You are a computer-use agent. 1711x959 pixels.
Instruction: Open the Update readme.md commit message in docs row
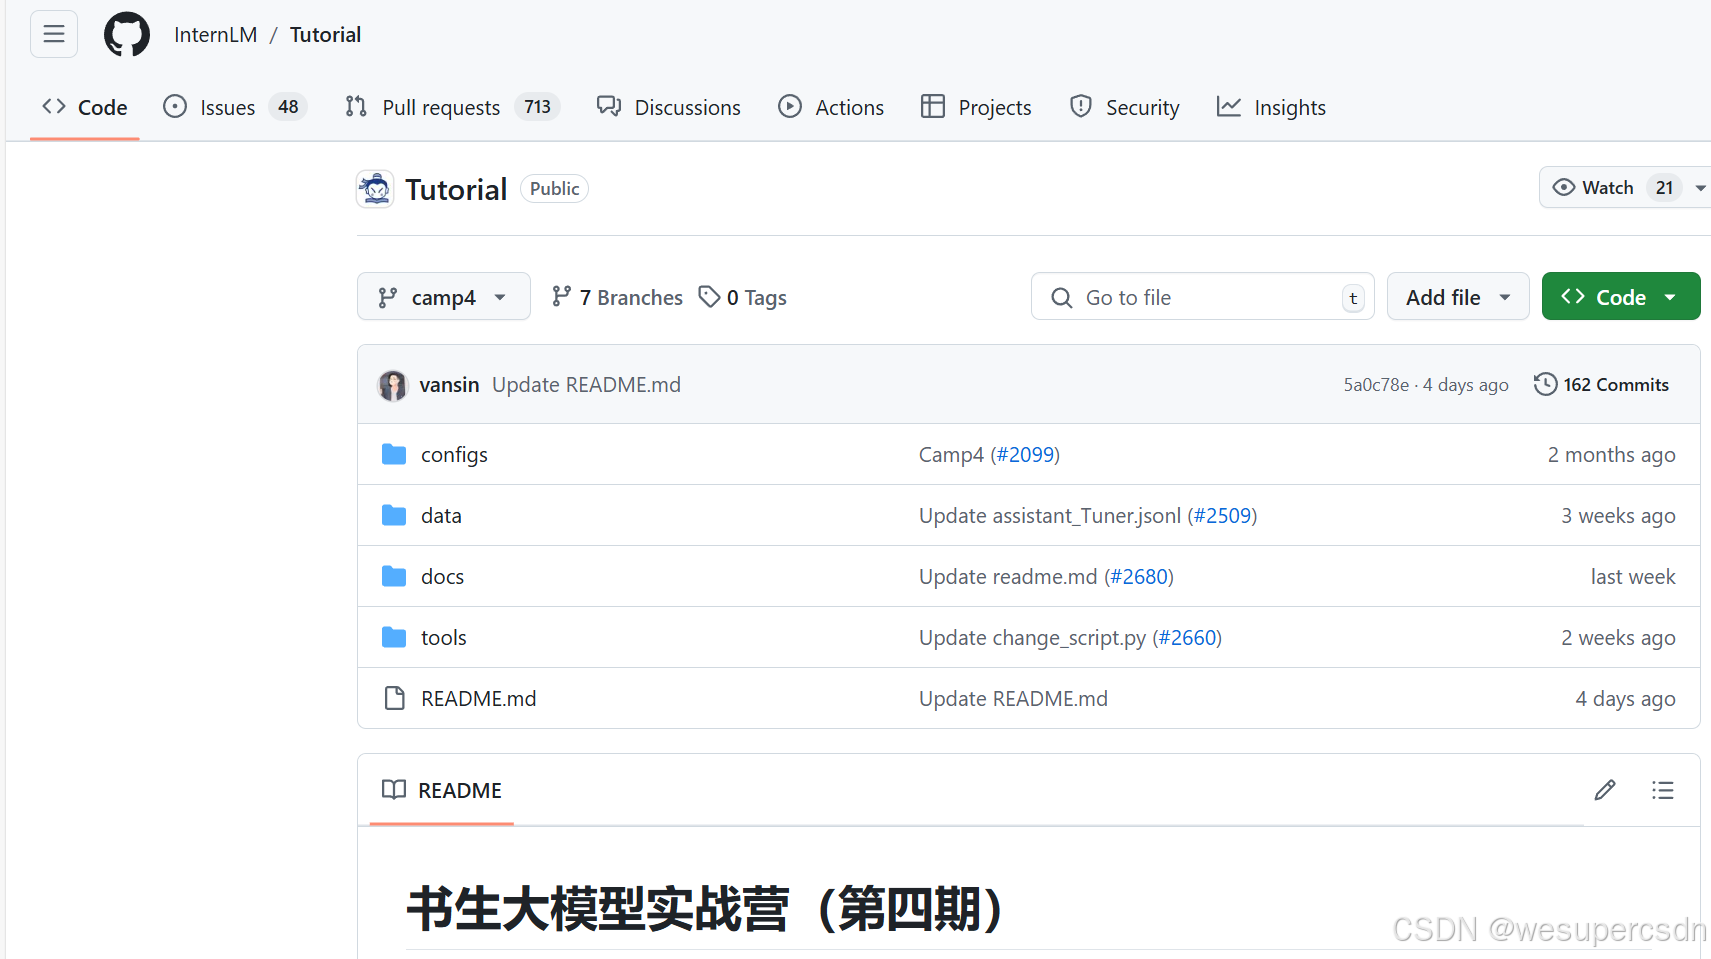(x=1008, y=577)
